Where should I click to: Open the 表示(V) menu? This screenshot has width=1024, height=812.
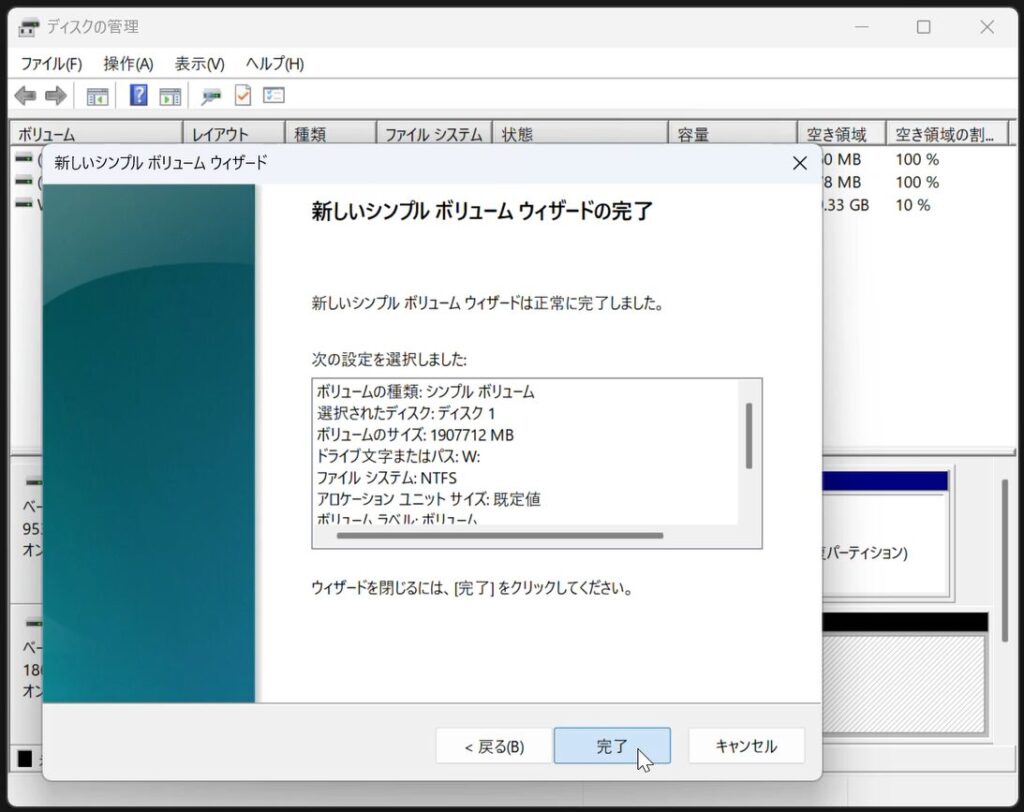tap(199, 64)
